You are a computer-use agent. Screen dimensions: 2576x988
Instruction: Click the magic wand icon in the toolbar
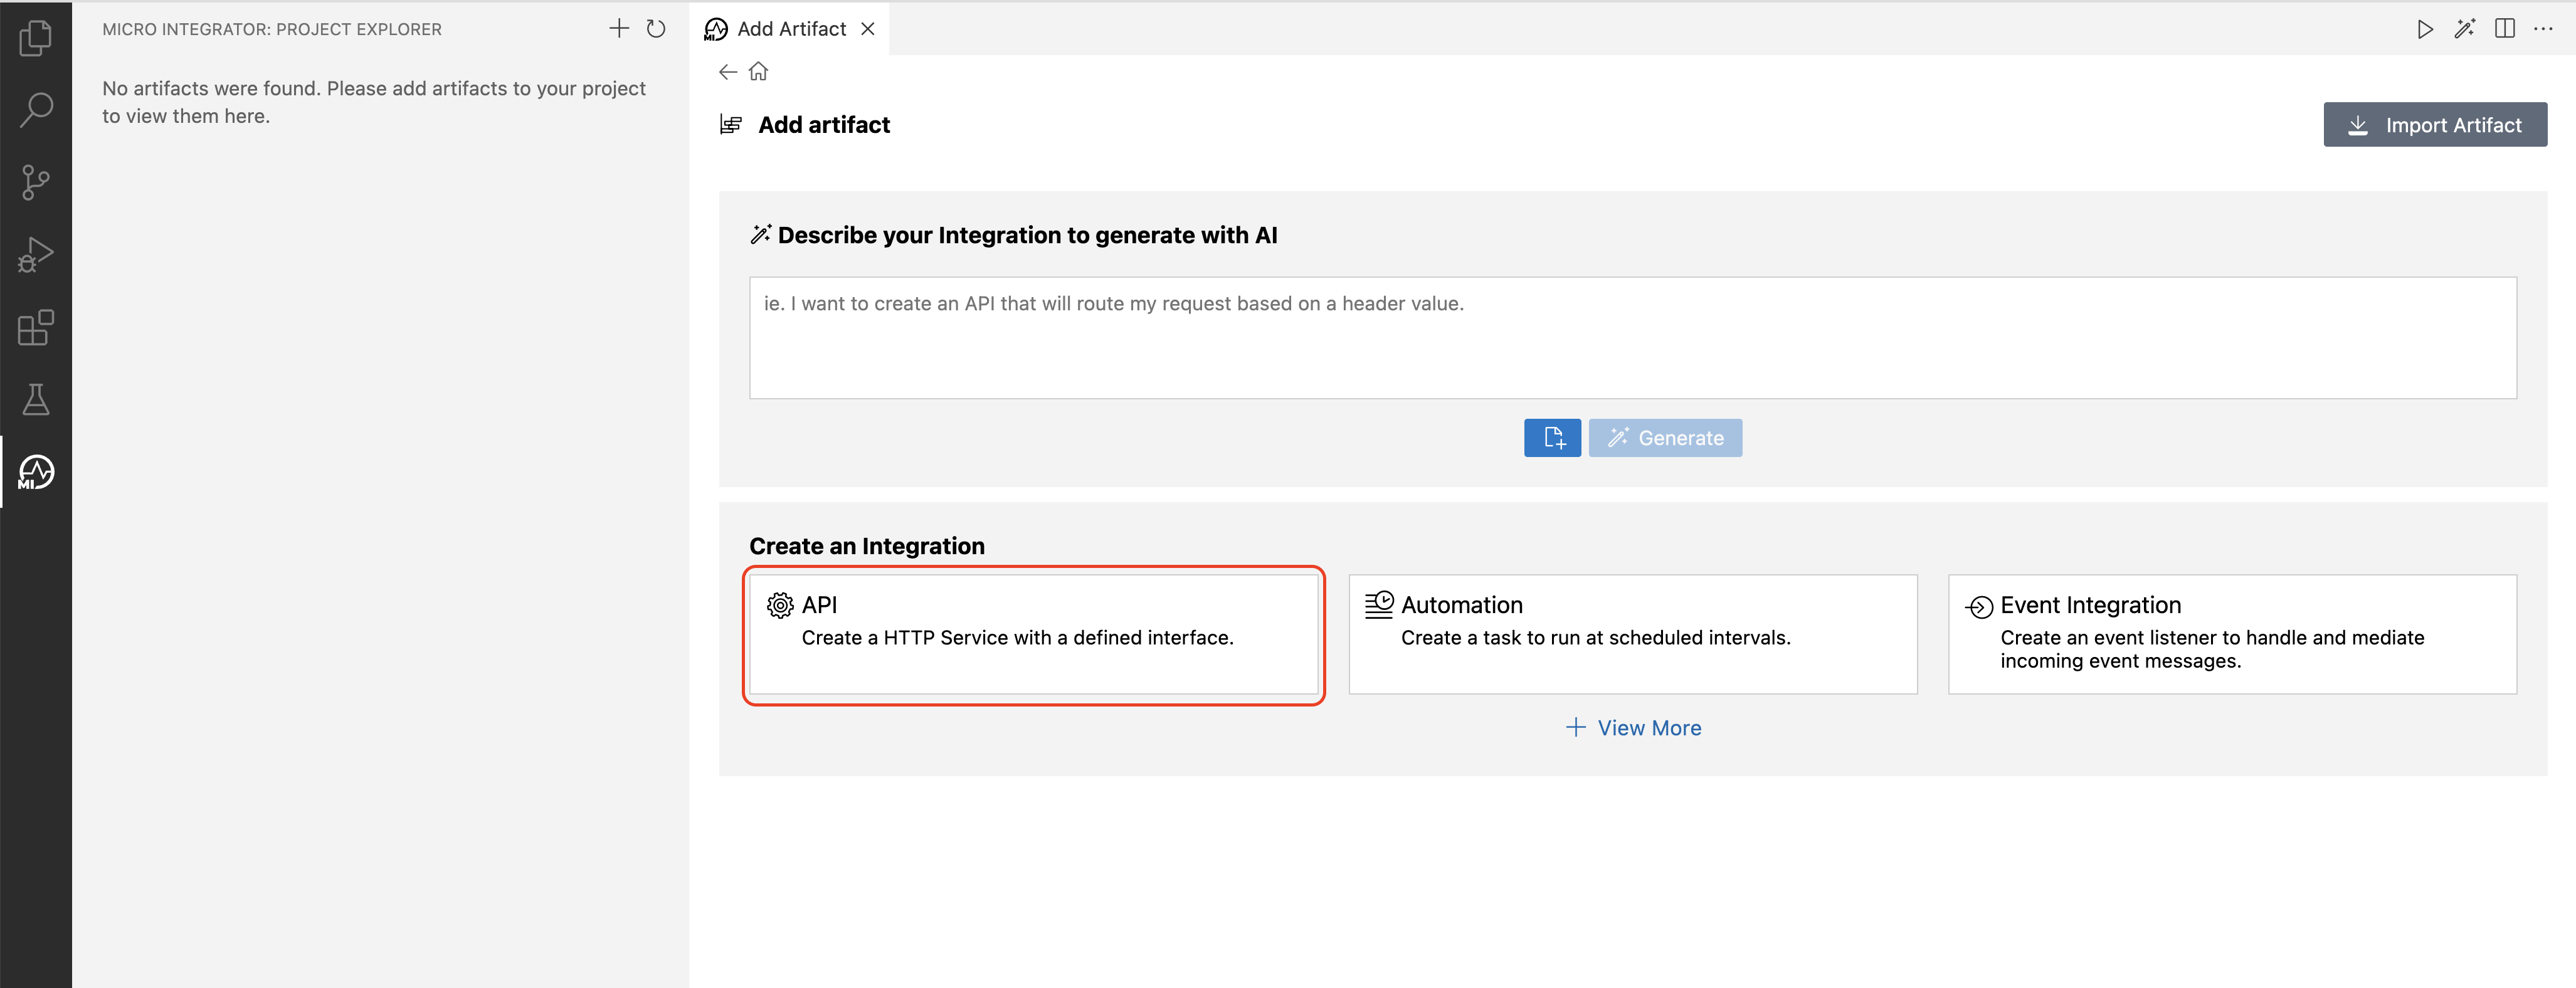click(2465, 29)
